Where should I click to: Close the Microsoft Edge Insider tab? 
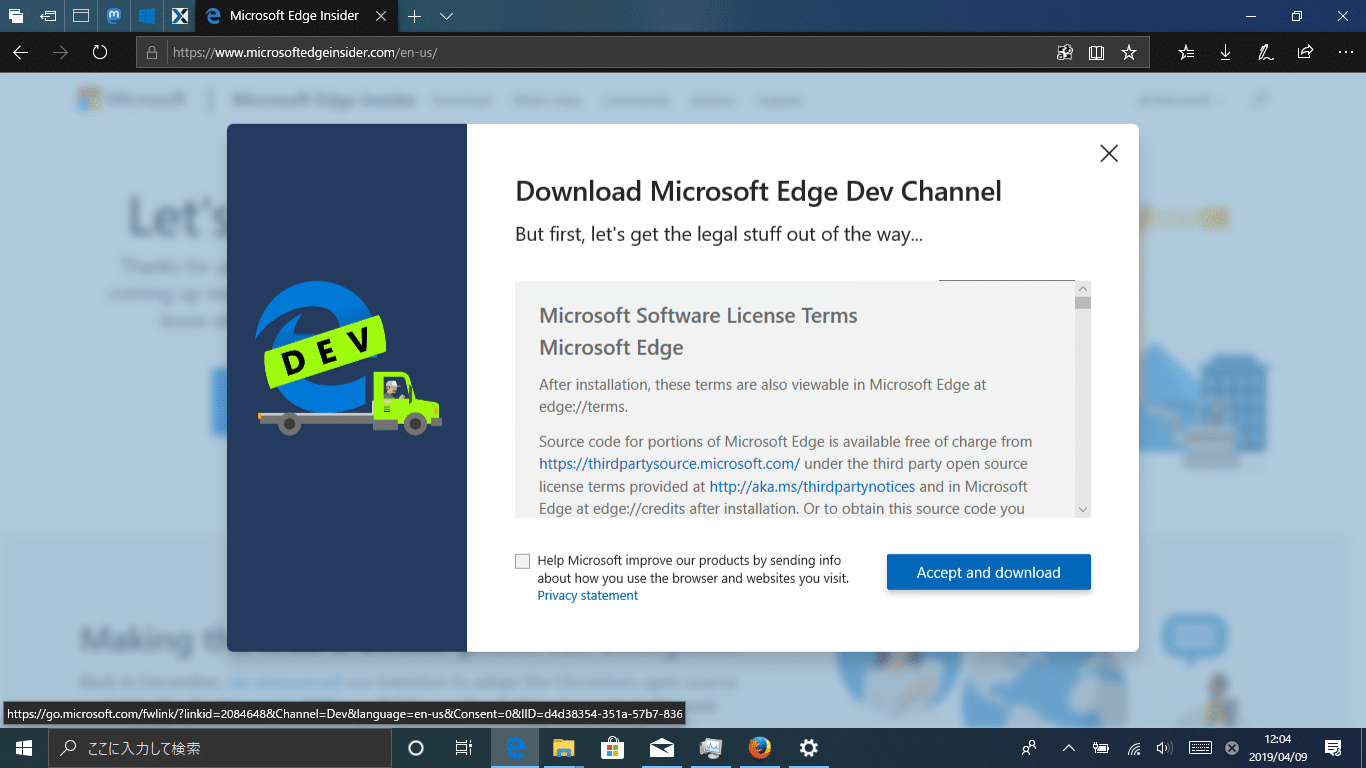(381, 16)
